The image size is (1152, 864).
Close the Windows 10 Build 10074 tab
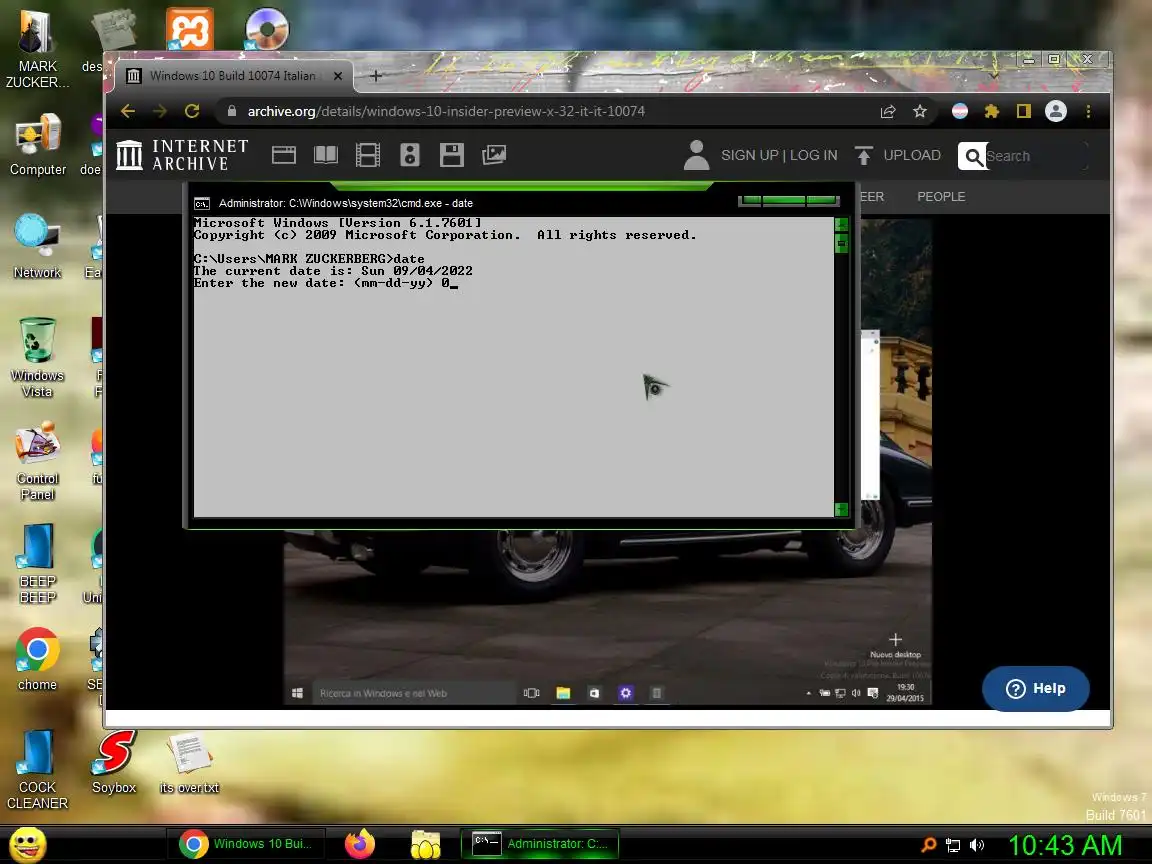coord(338,76)
